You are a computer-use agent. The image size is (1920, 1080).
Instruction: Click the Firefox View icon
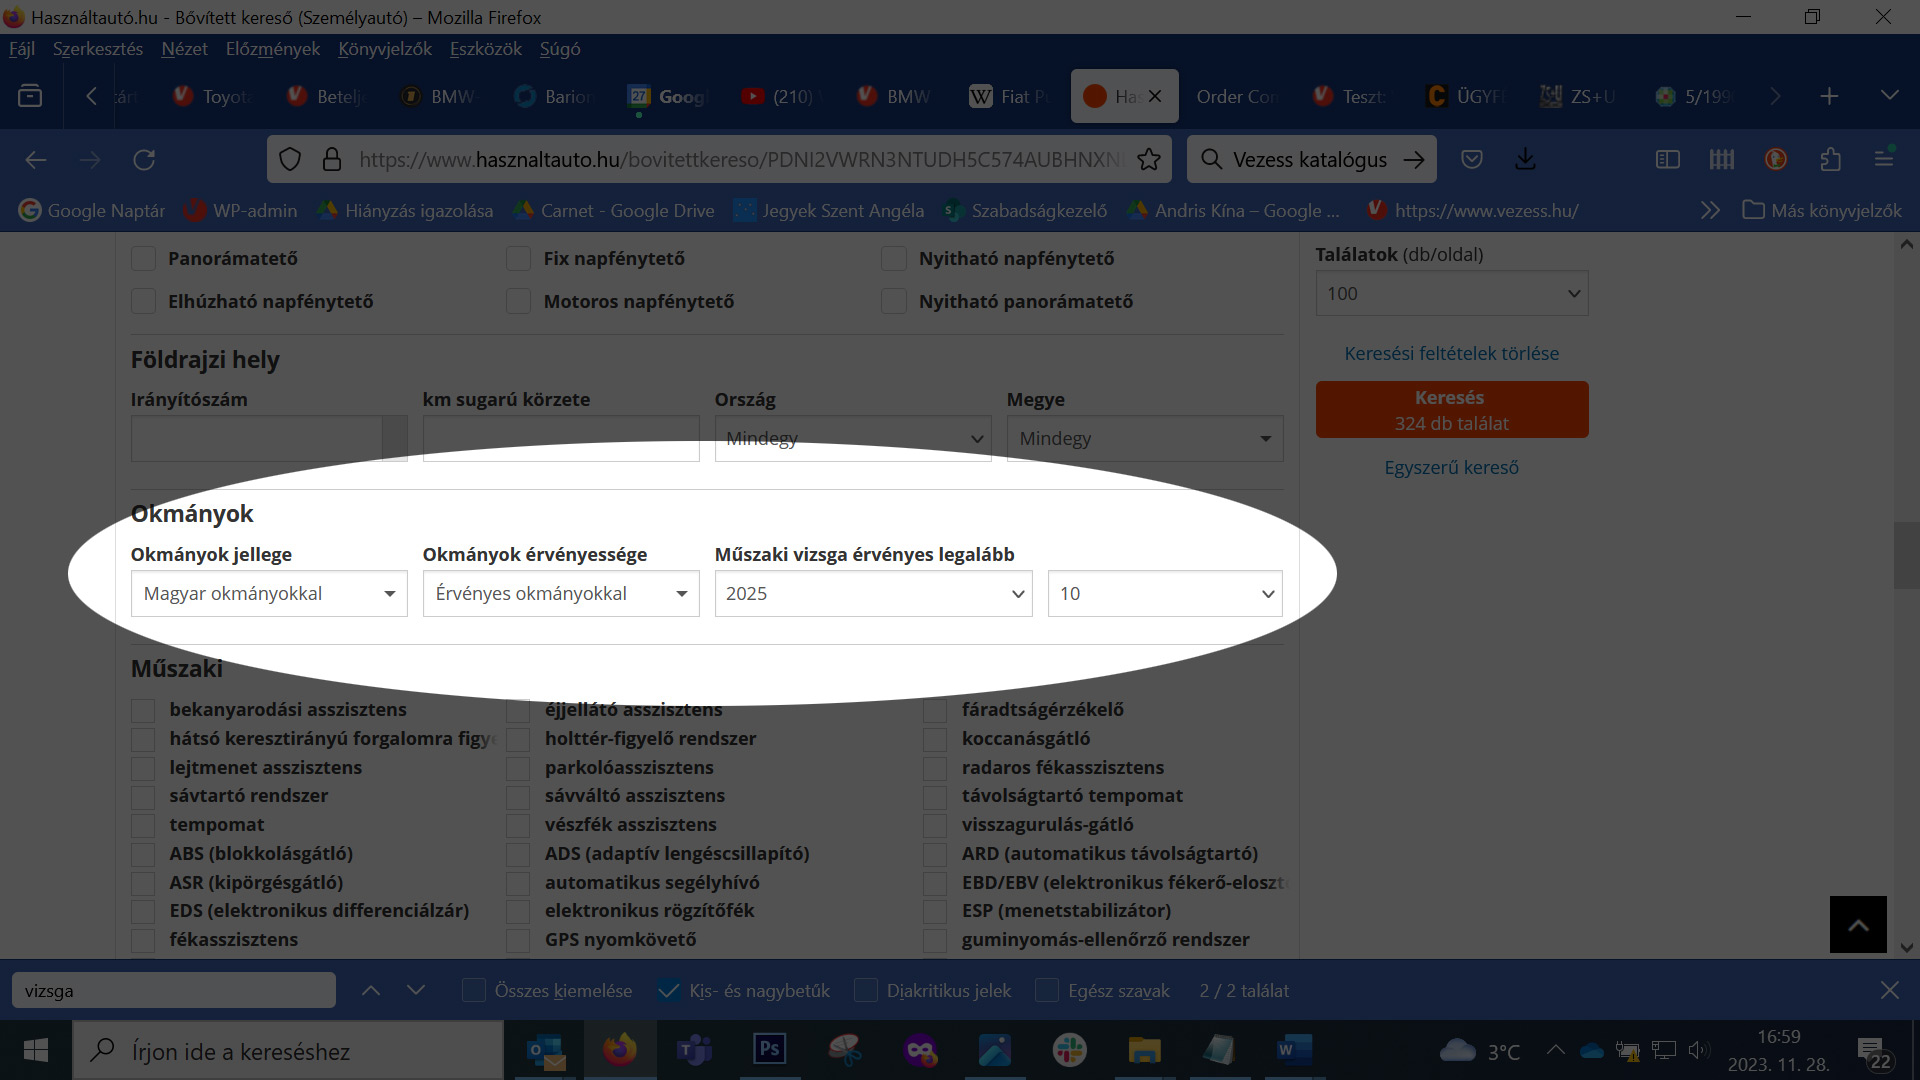point(30,96)
